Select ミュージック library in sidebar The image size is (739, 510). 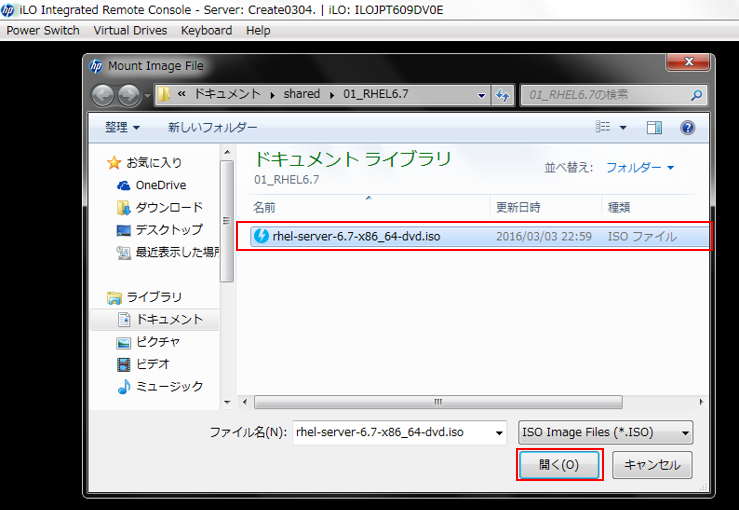pyautogui.click(x=169, y=387)
